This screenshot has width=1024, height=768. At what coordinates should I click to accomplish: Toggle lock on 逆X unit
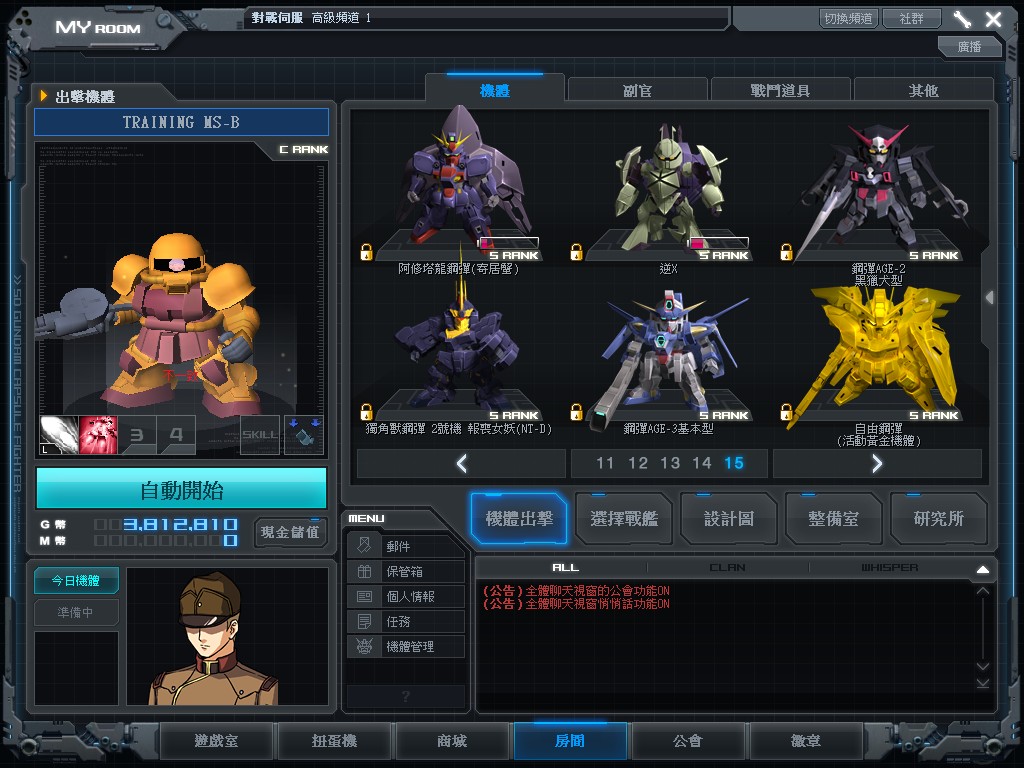pos(576,252)
